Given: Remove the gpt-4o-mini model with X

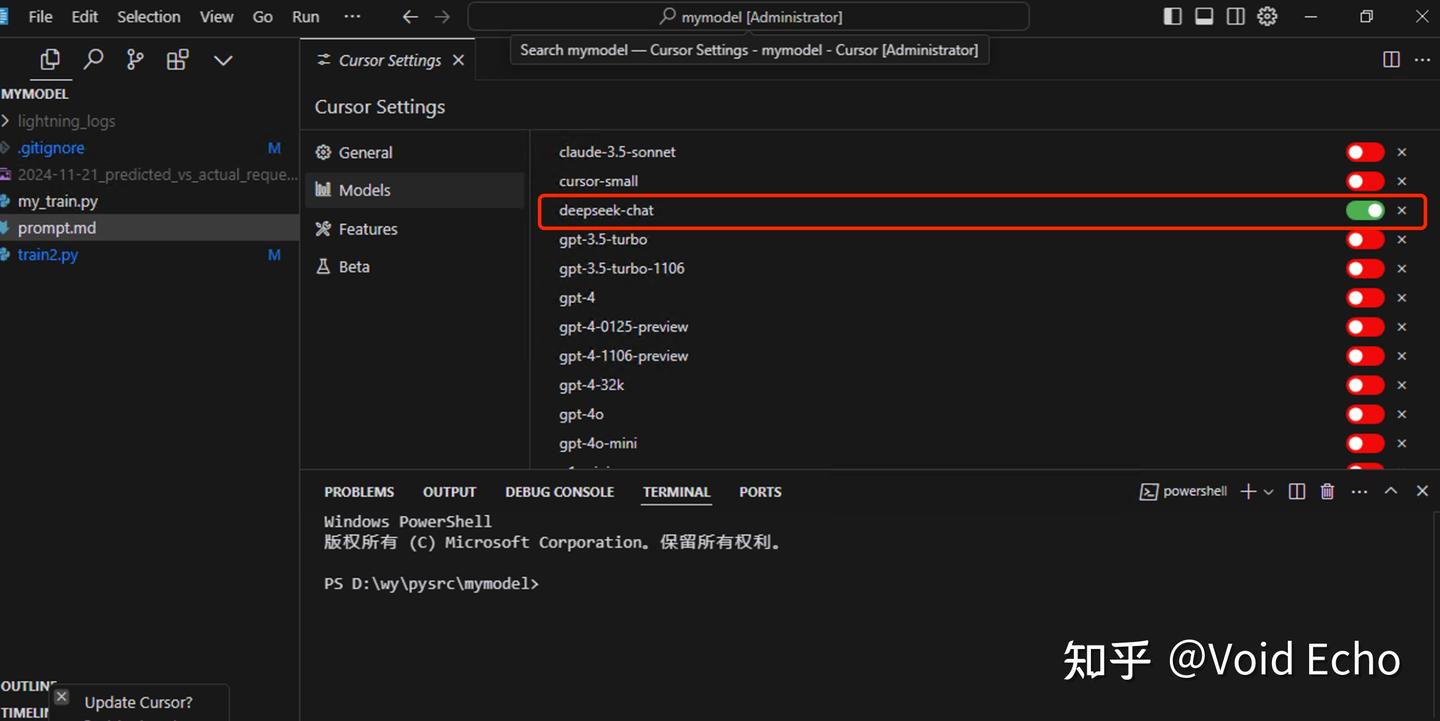Looking at the screenshot, I should pos(1402,443).
